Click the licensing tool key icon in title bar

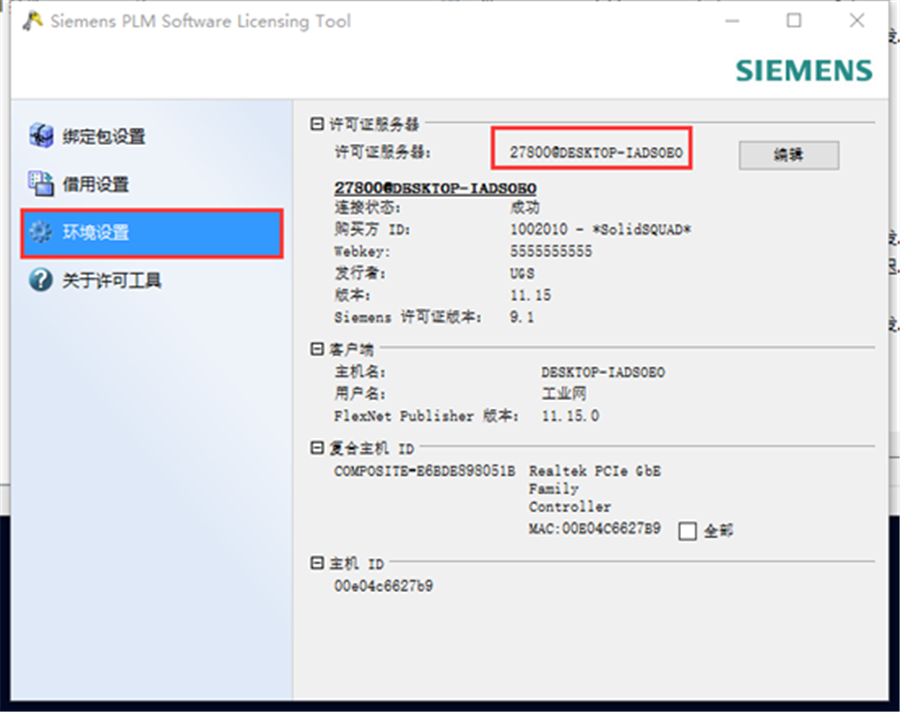[x=32, y=21]
